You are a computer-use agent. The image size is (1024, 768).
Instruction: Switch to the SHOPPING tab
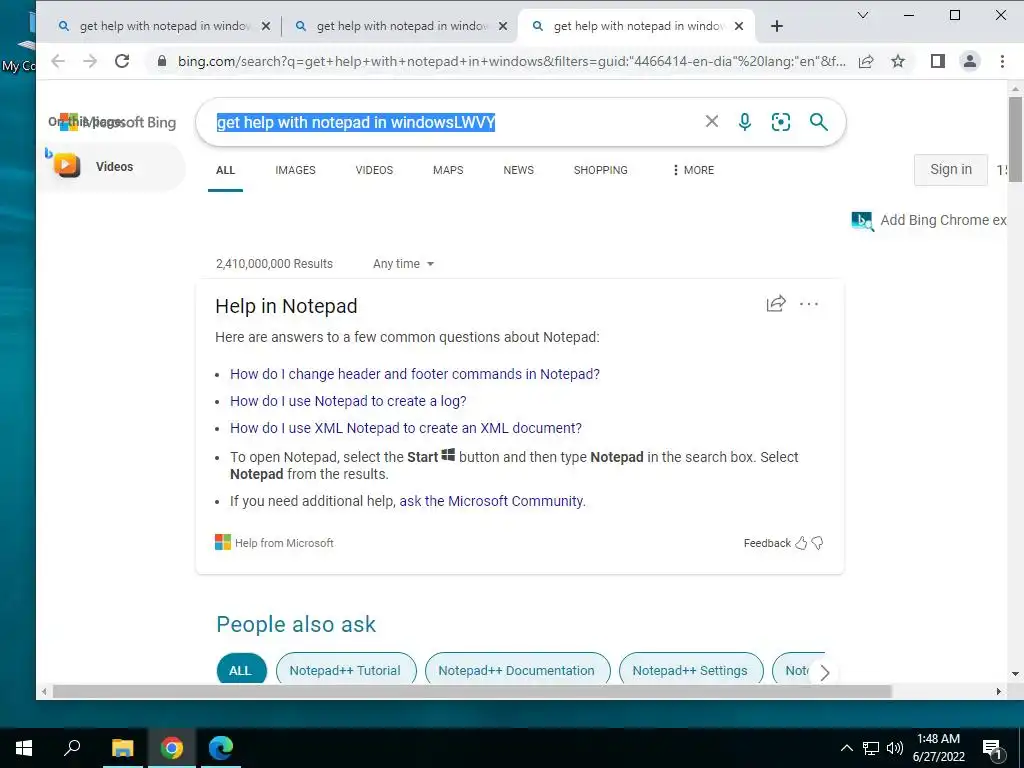click(x=601, y=170)
